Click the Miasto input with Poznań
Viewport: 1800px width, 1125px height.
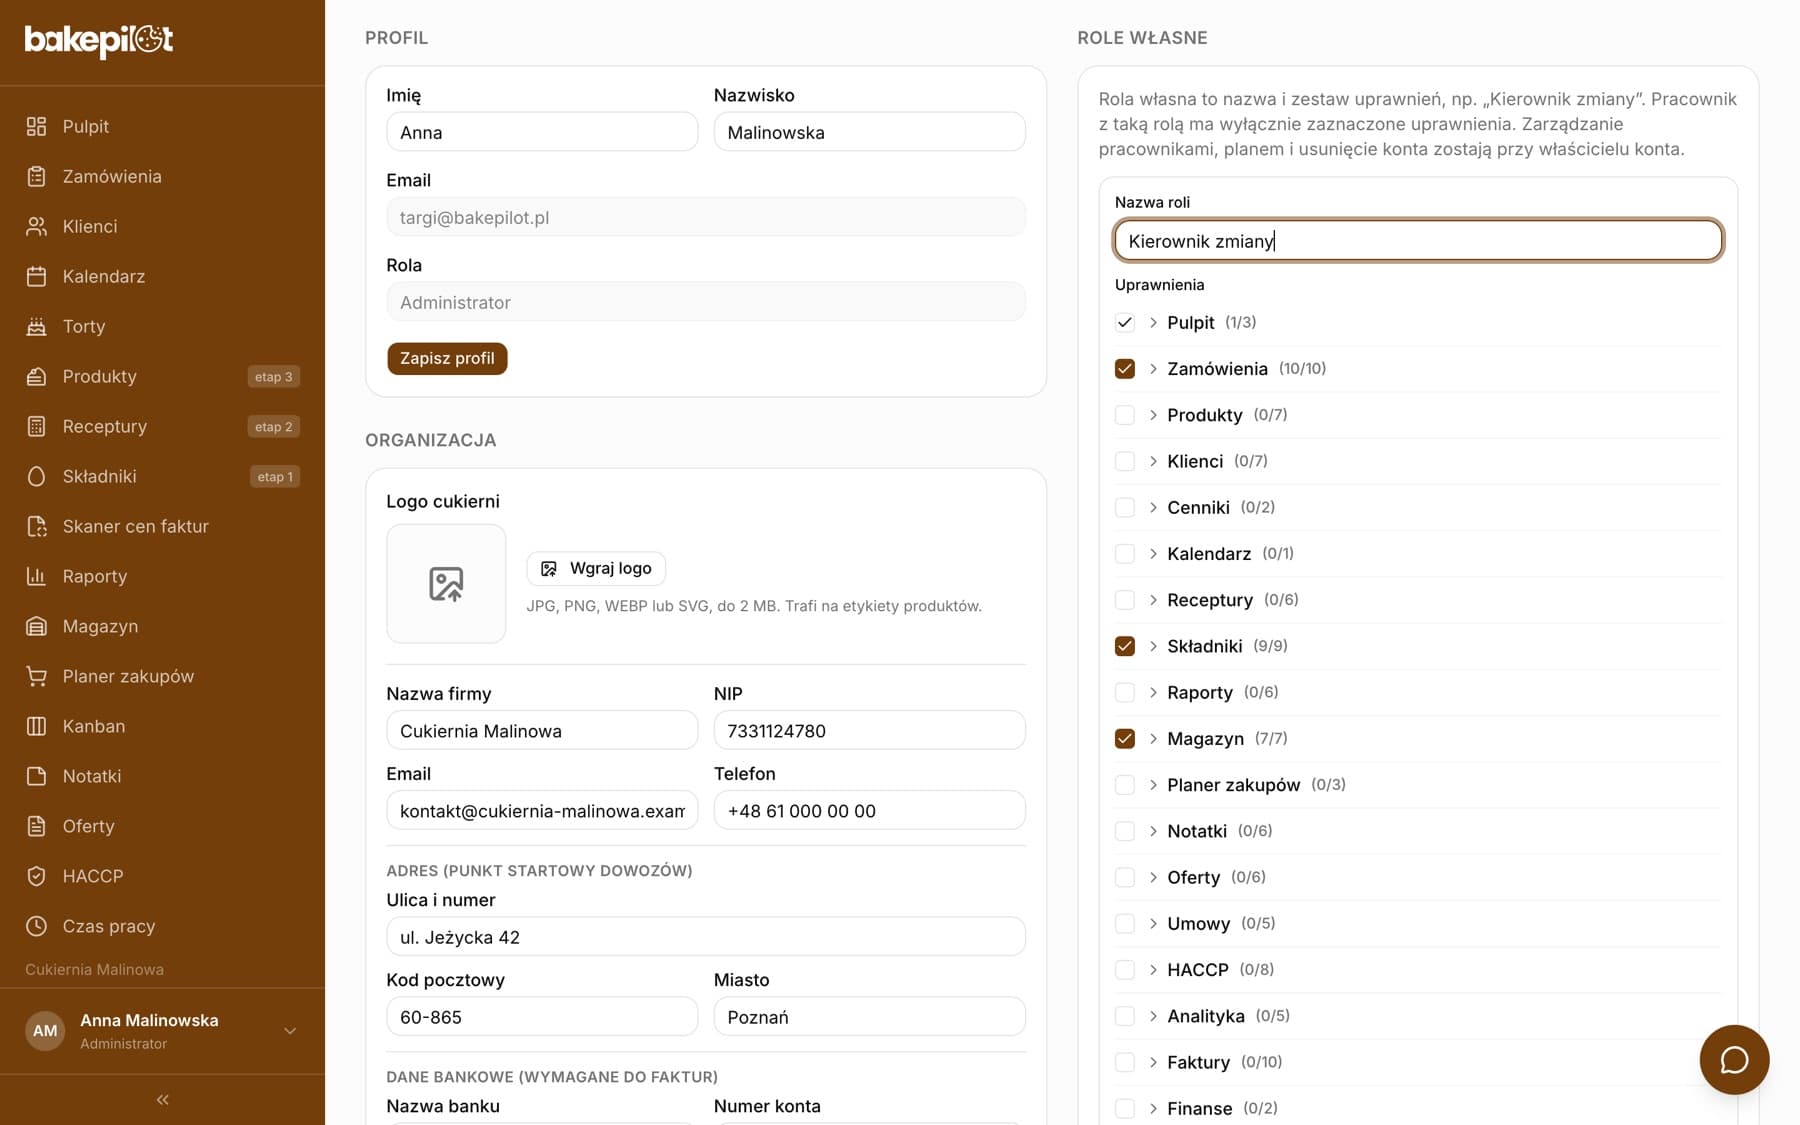pos(869,1017)
